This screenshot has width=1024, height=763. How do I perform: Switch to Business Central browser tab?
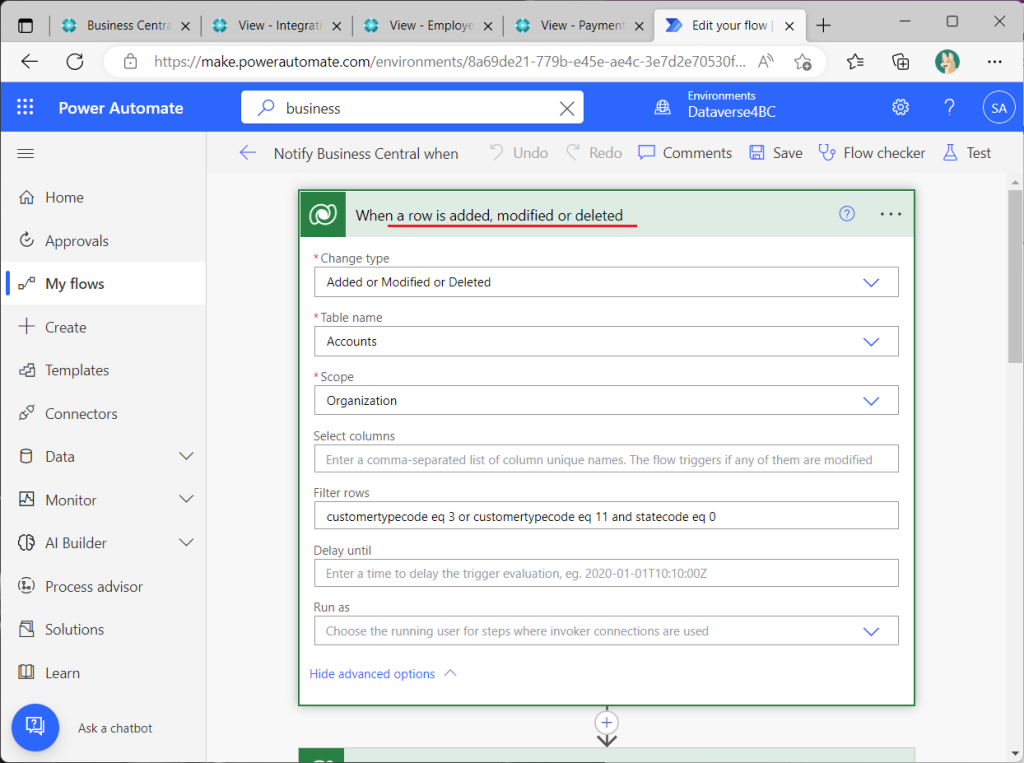pos(125,25)
